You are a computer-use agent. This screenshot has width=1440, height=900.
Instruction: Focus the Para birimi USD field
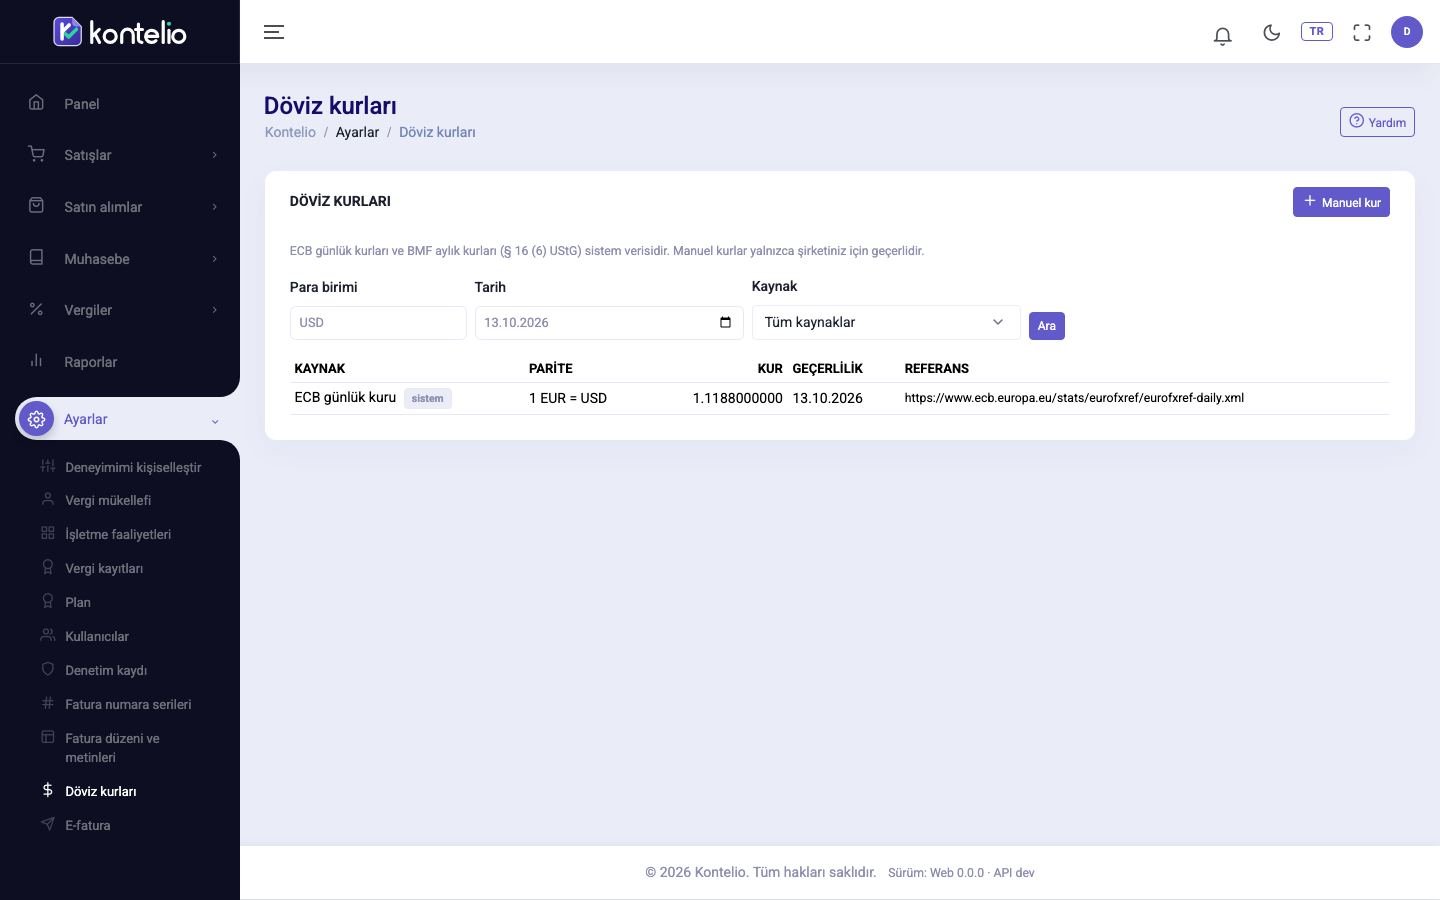click(x=378, y=323)
